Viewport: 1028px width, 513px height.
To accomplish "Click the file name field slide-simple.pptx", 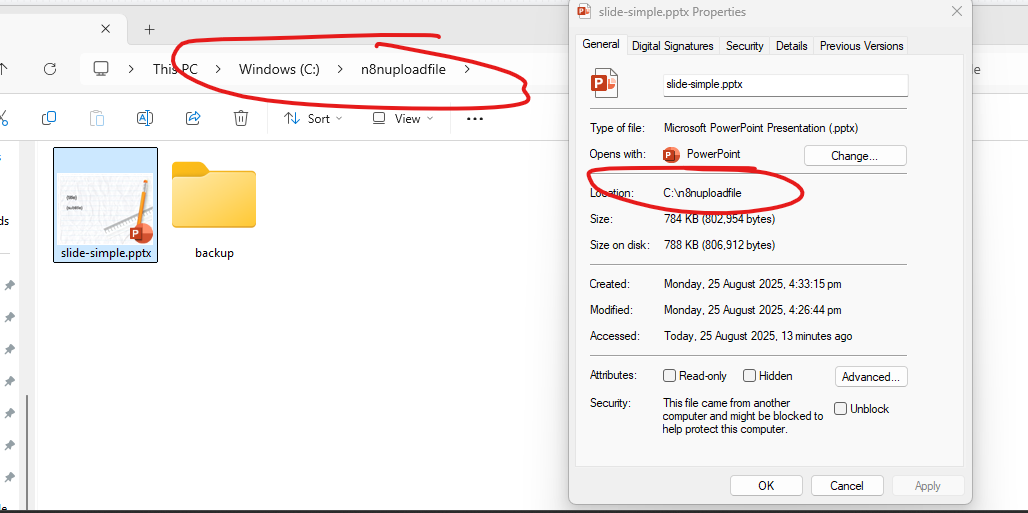I will pyautogui.click(x=785, y=85).
